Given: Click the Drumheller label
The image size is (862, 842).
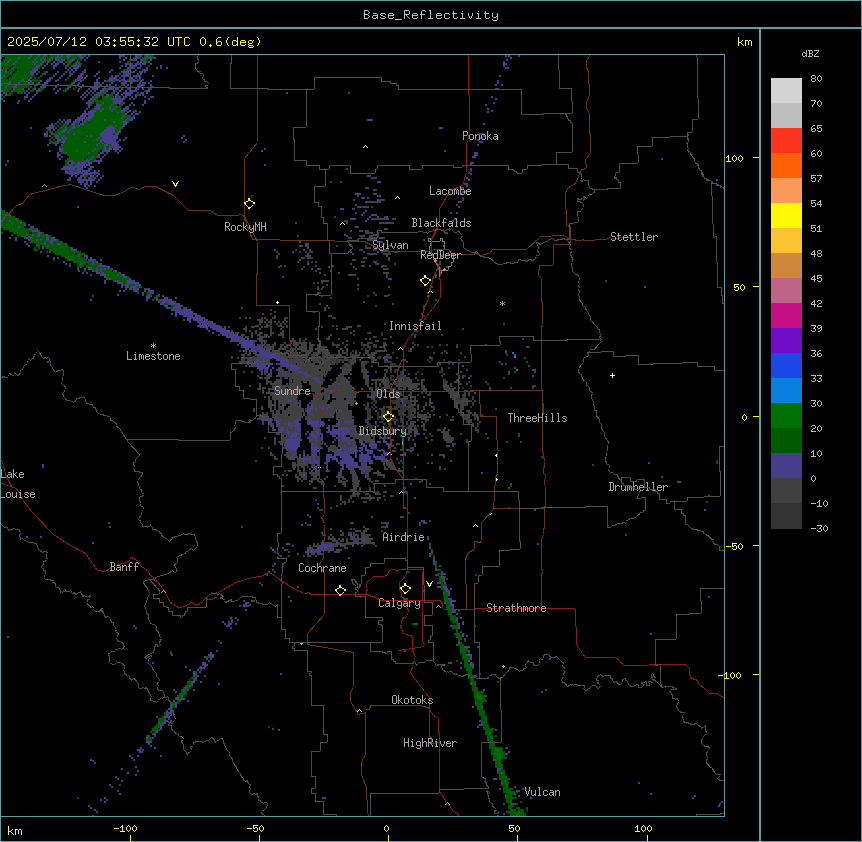Looking at the screenshot, I should click(638, 487).
